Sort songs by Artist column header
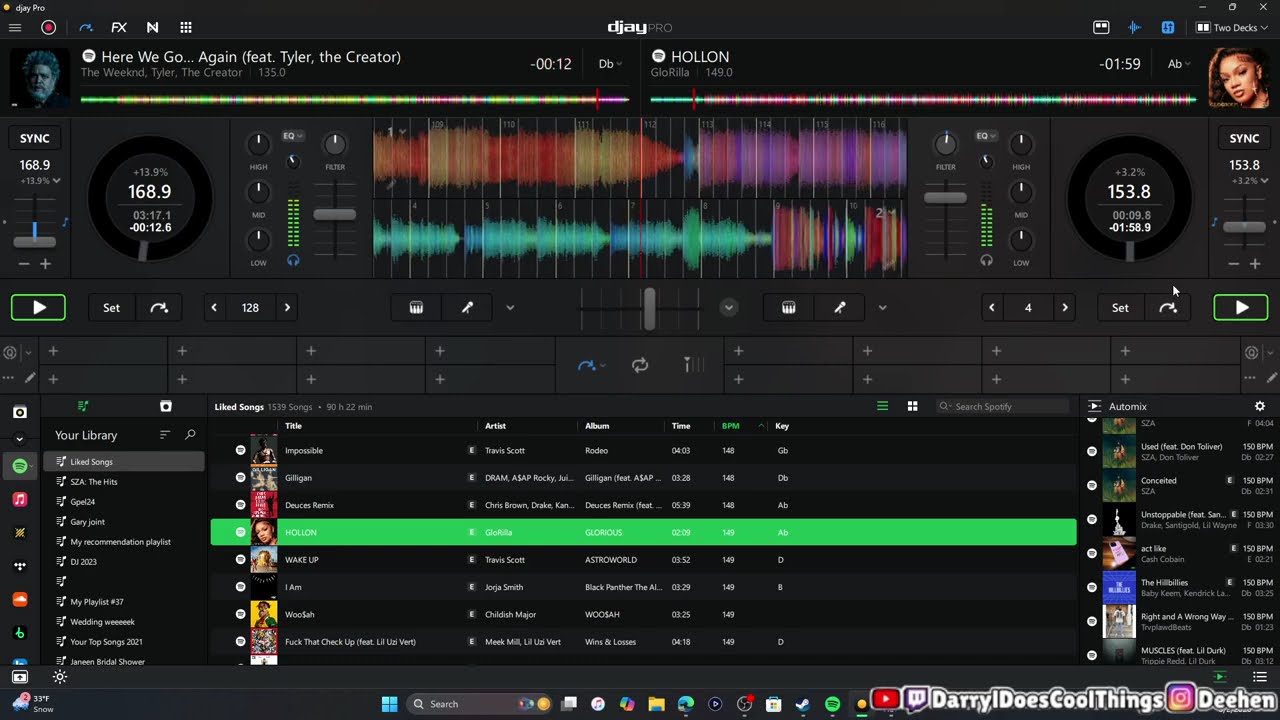The height and width of the screenshot is (720, 1280). pyautogui.click(x=495, y=426)
